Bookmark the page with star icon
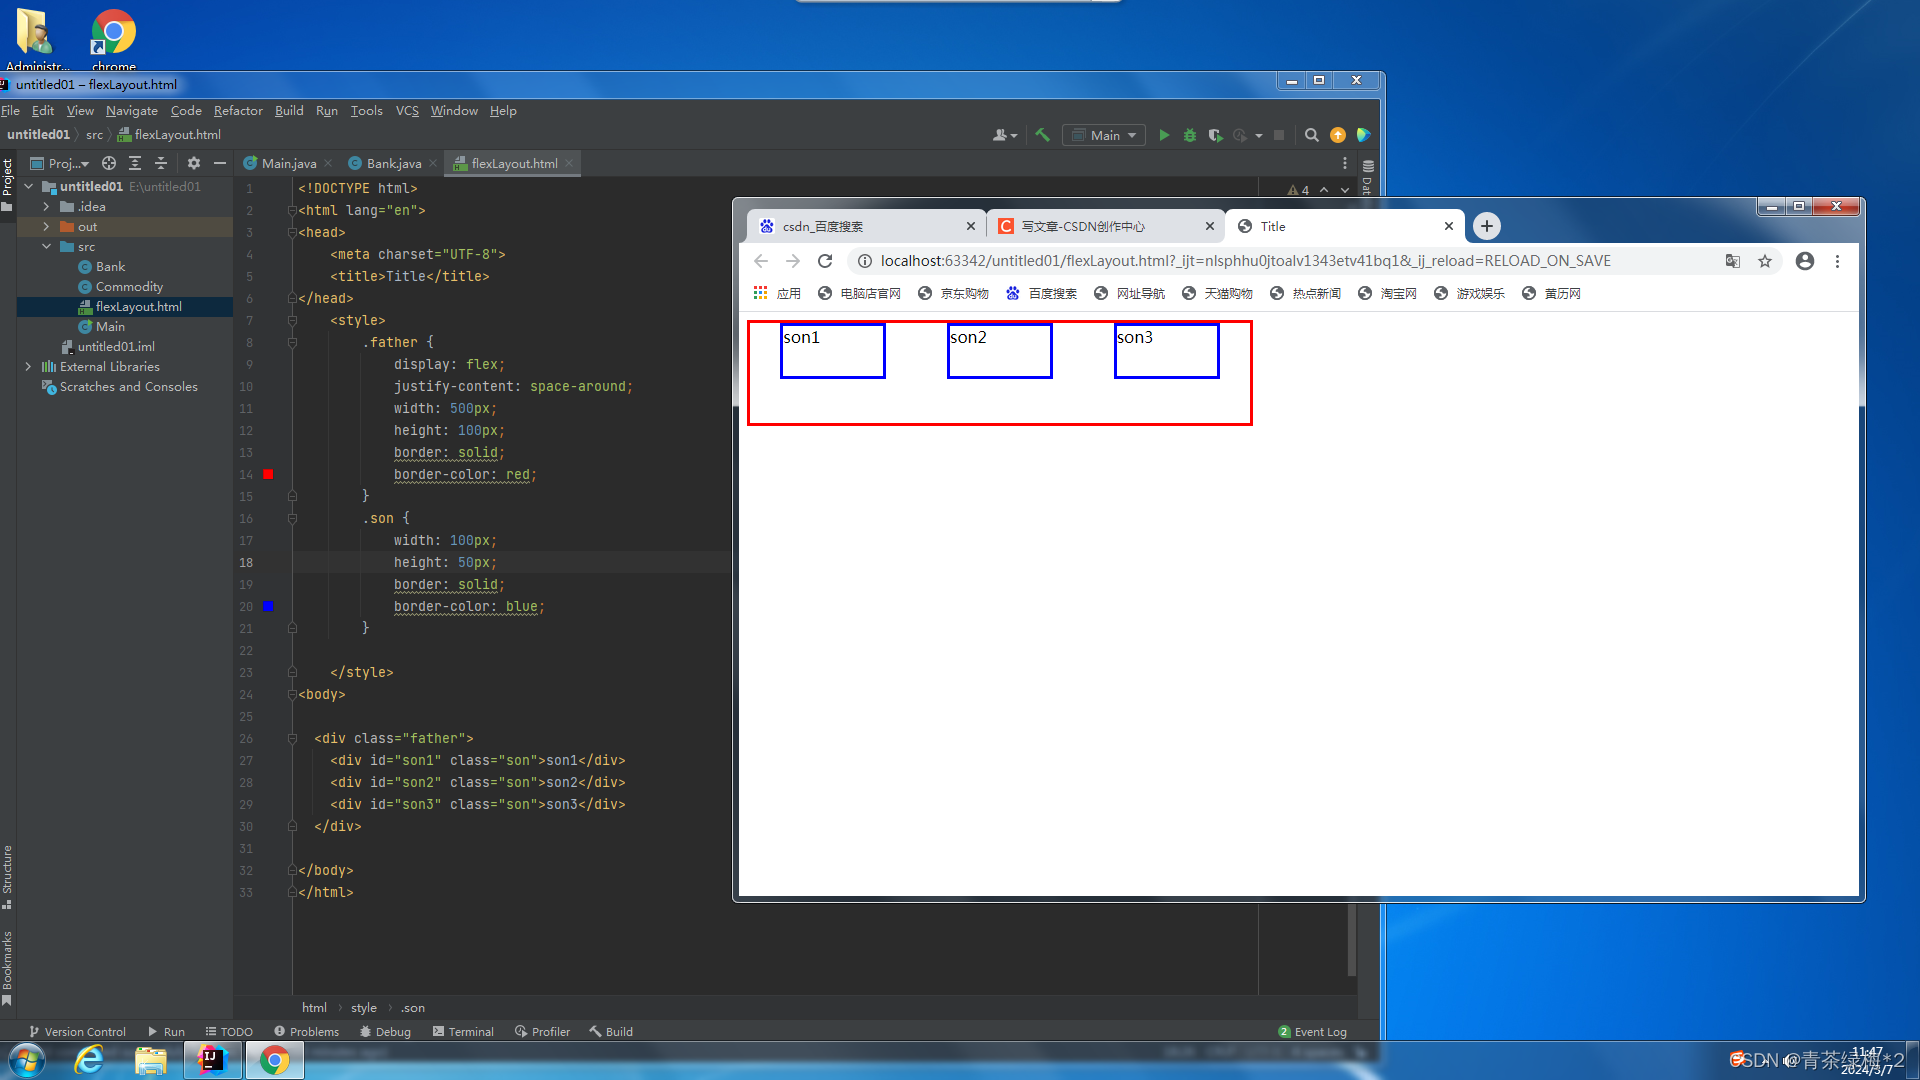 [1765, 261]
